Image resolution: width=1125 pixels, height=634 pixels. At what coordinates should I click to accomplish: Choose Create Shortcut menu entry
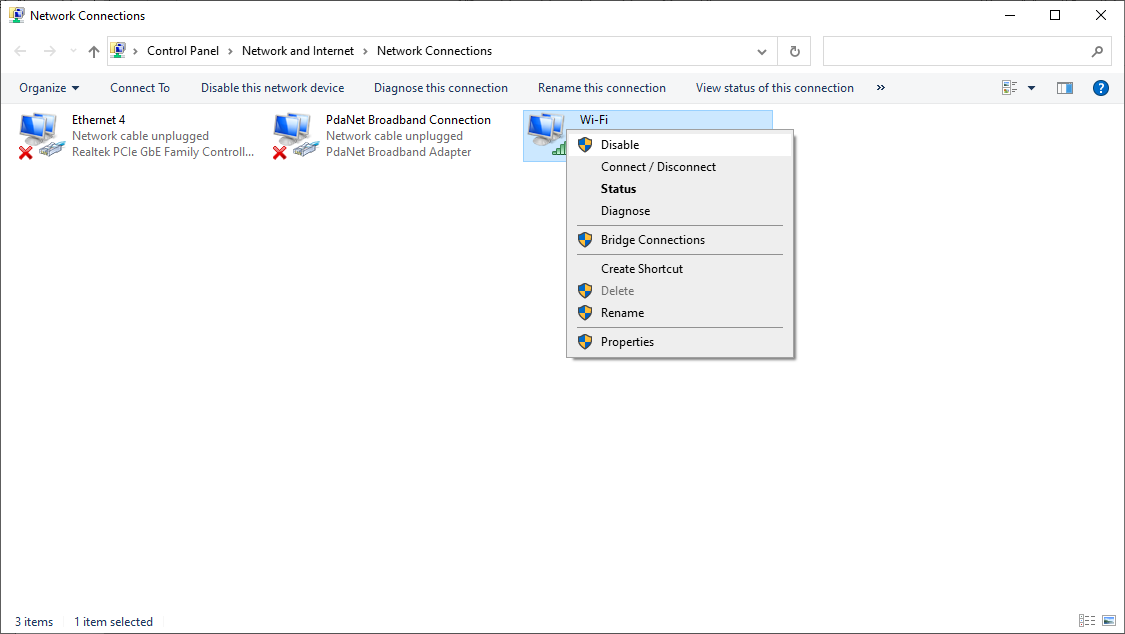[679, 268]
